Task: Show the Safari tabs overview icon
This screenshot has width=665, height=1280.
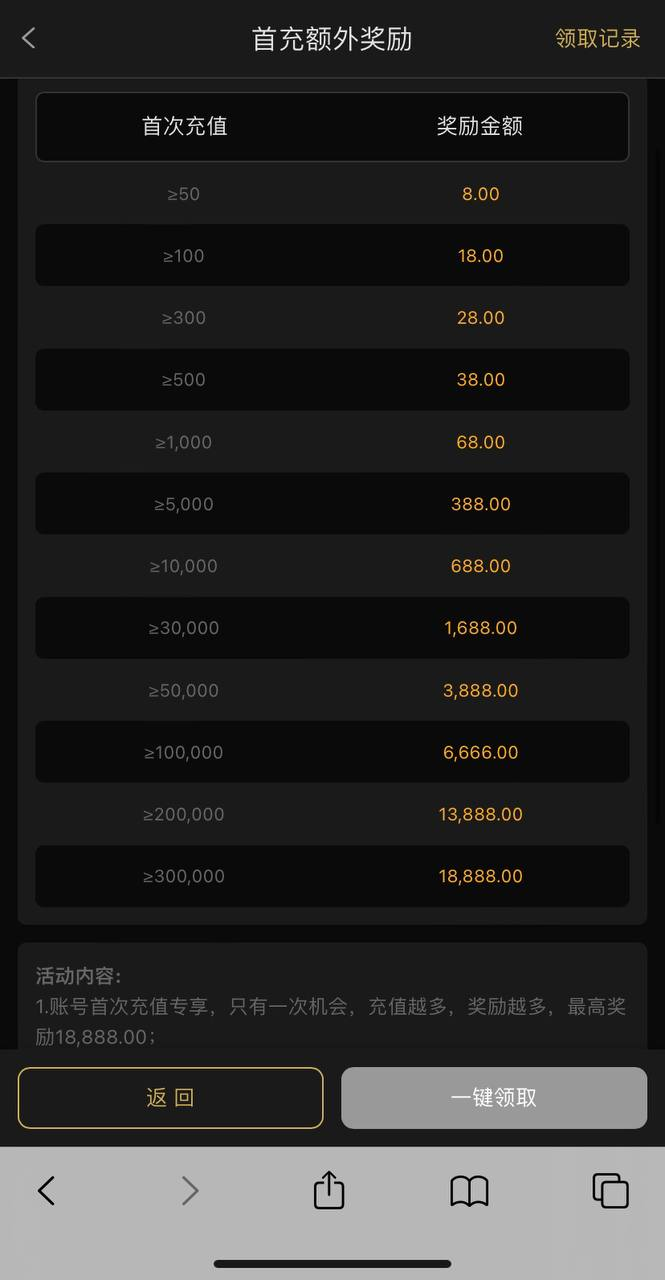Action: pyautogui.click(x=610, y=1190)
